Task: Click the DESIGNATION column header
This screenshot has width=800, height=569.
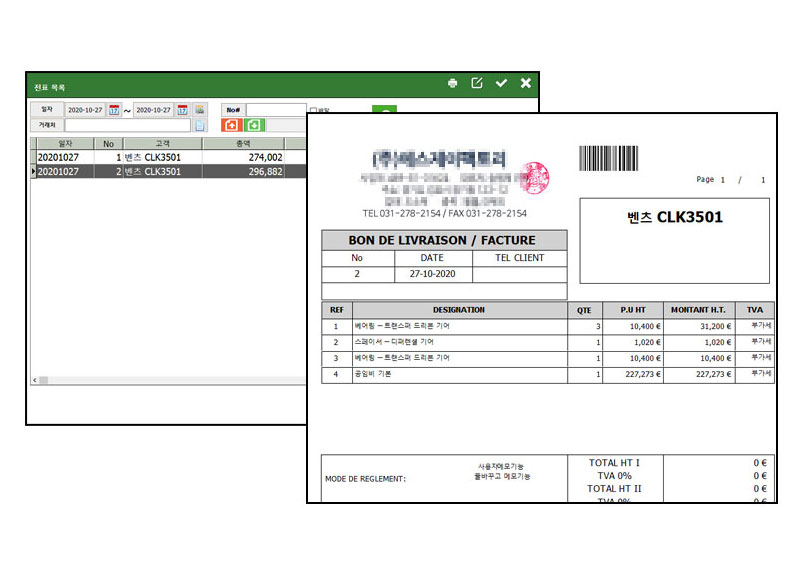Action: pos(459,310)
